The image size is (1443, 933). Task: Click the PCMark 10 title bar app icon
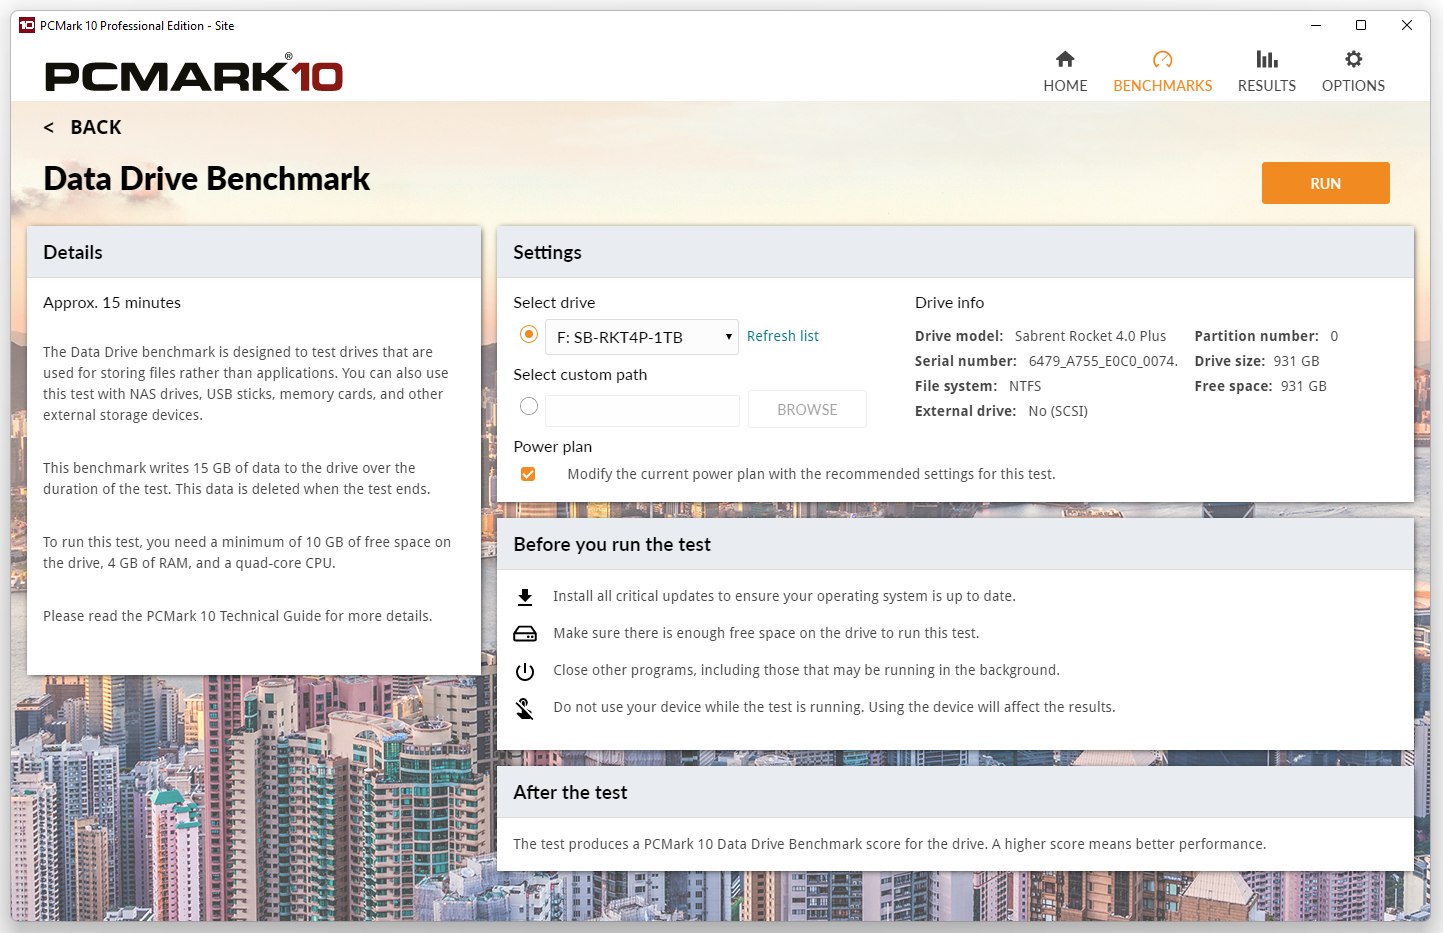pos(27,25)
